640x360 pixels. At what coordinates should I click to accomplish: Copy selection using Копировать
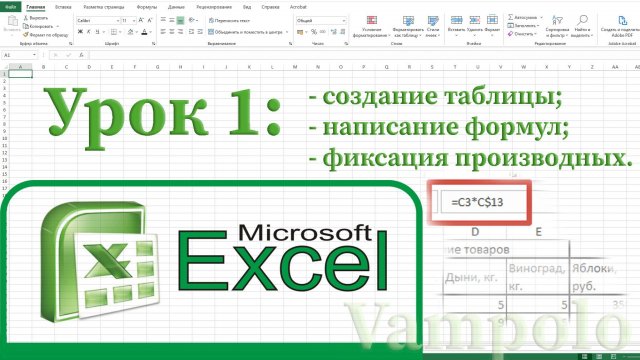click(38, 26)
